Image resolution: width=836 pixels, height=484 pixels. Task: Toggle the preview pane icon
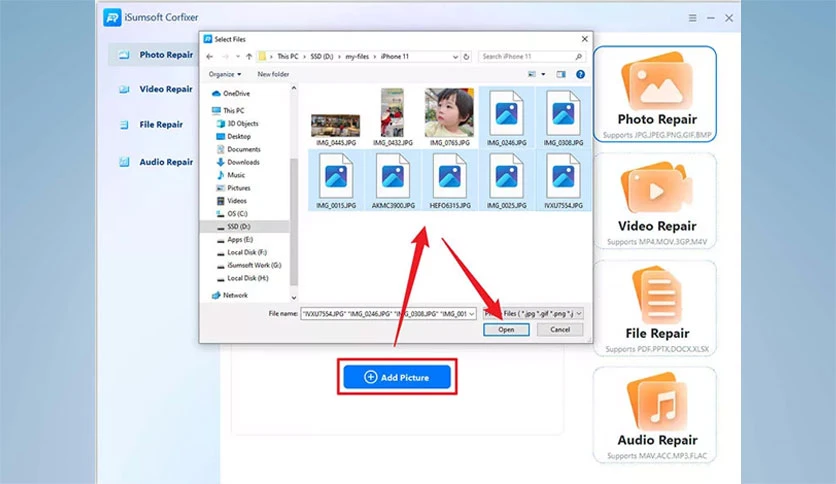coord(561,74)
